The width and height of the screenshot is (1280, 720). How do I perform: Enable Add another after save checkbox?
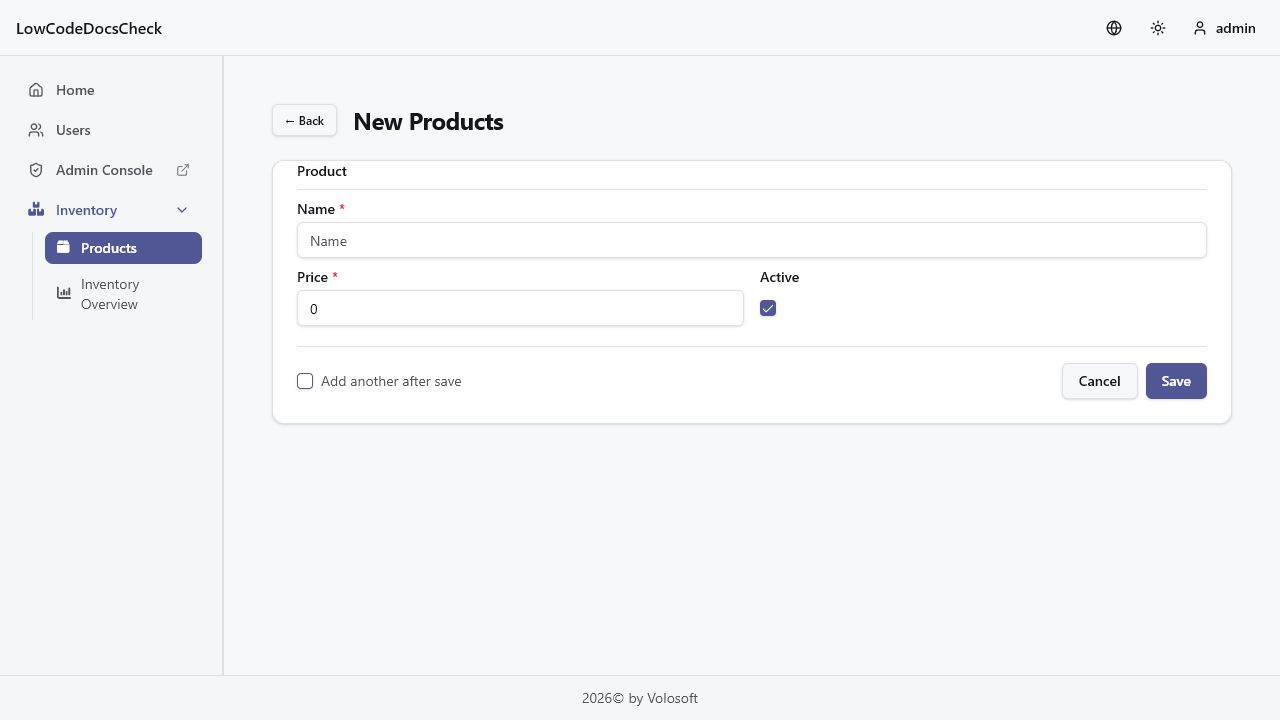tap(305, 381)
